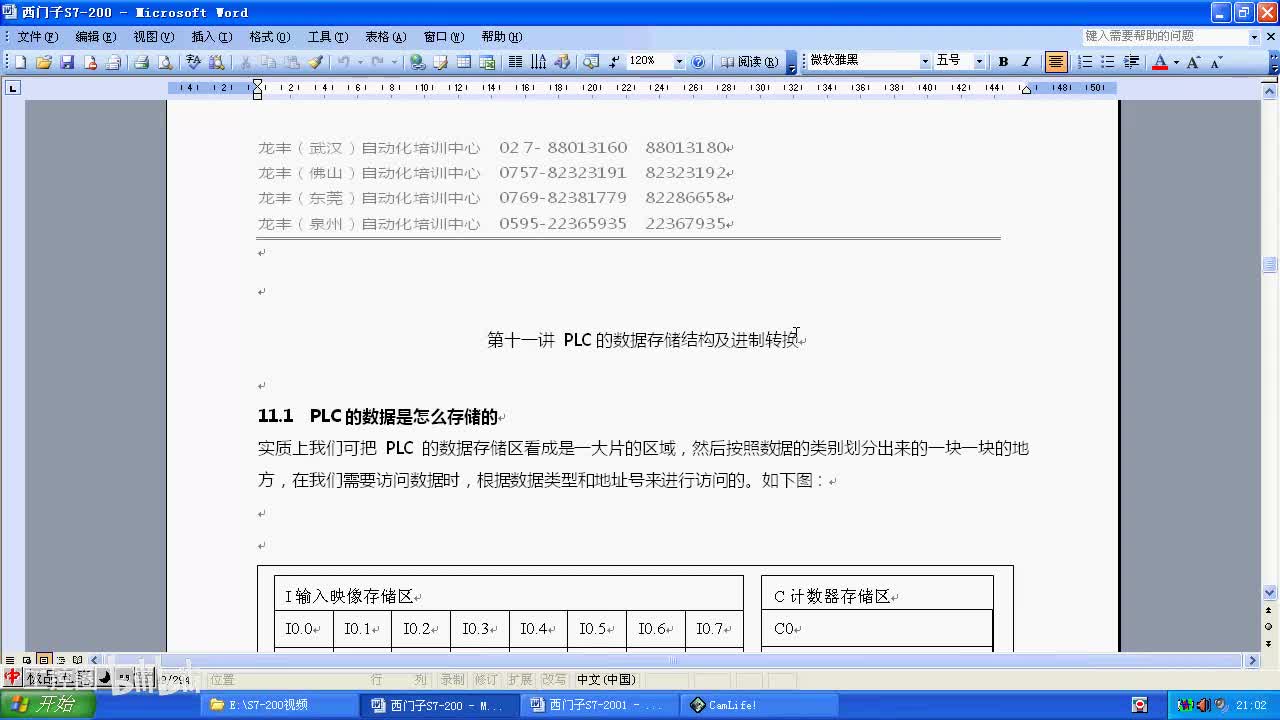Viewport: 1280px width, 720px height.
Task: Switch to CamLife! taskbar button
Action: [761, 705]
